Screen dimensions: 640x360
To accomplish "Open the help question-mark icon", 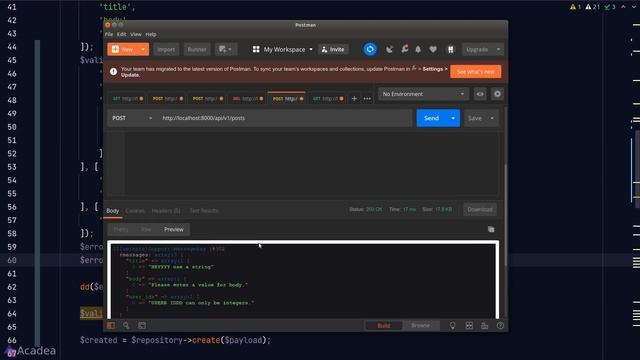I will click(x=500, y=325).
